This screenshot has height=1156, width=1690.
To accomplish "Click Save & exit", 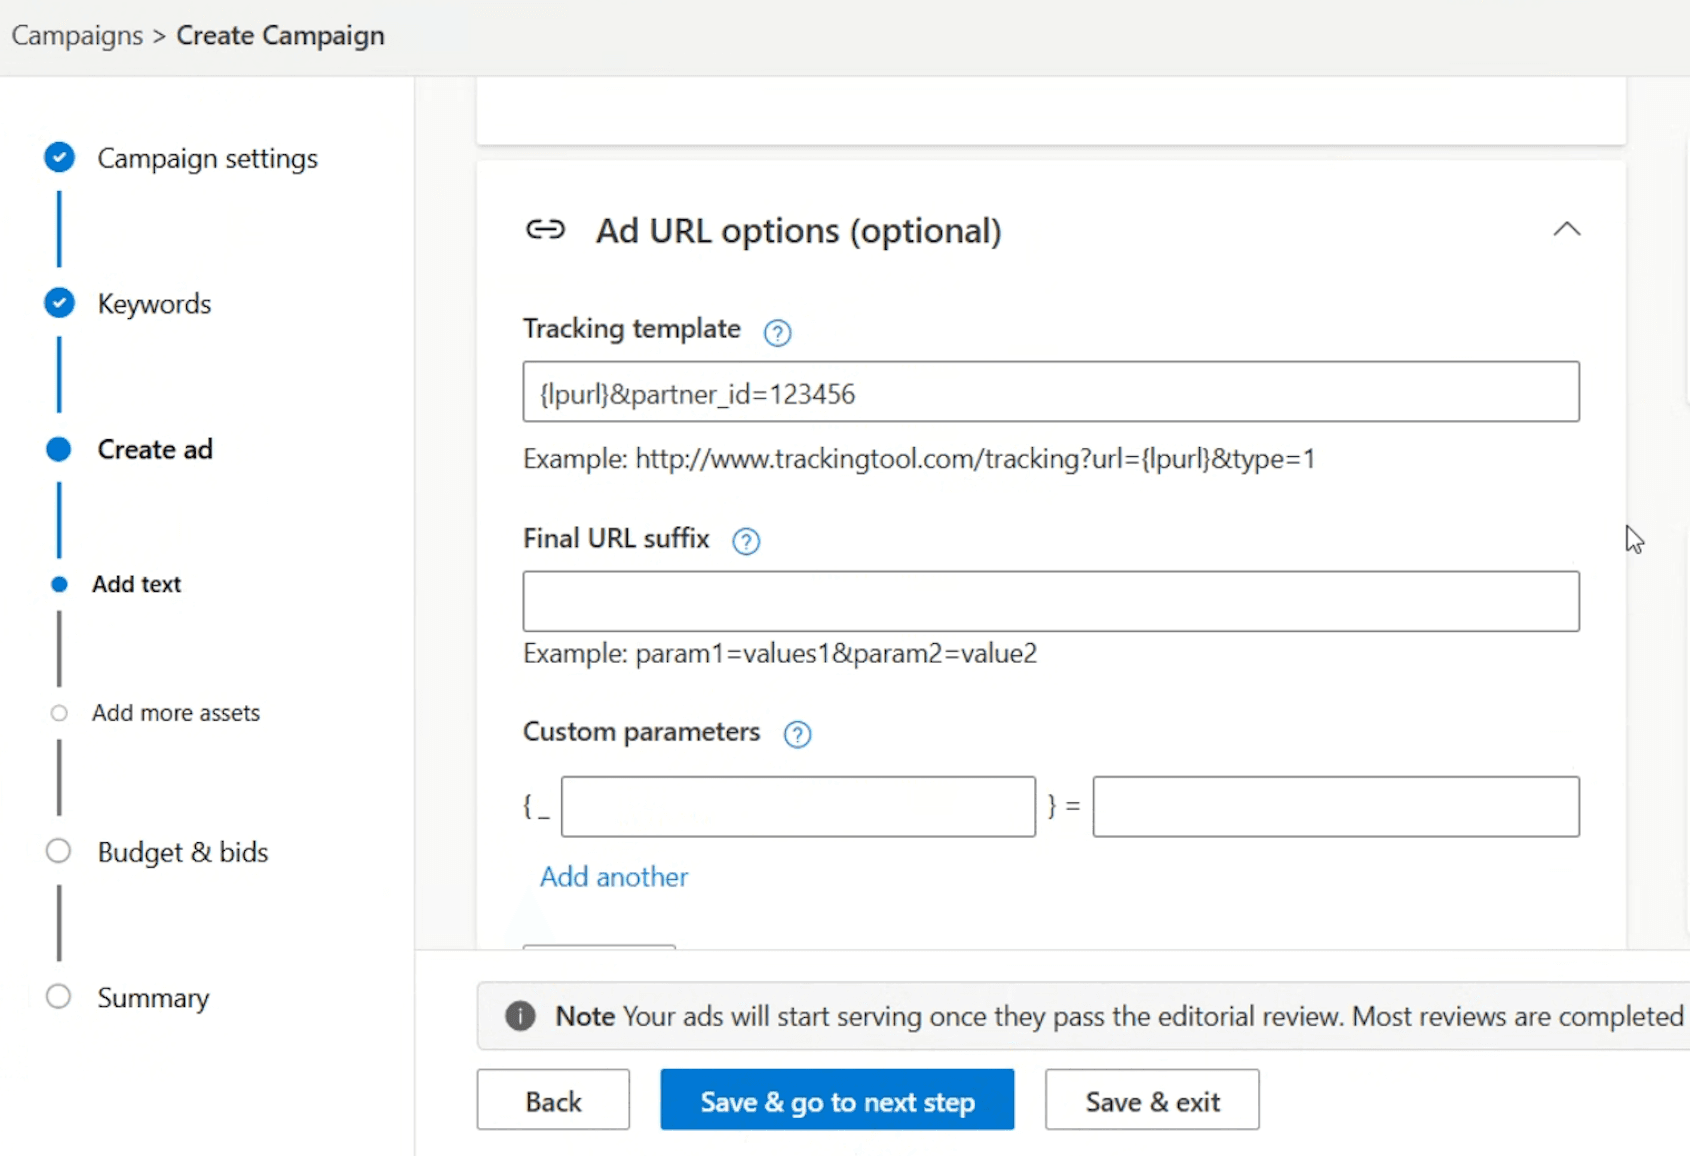I will pos(1151,1100).
